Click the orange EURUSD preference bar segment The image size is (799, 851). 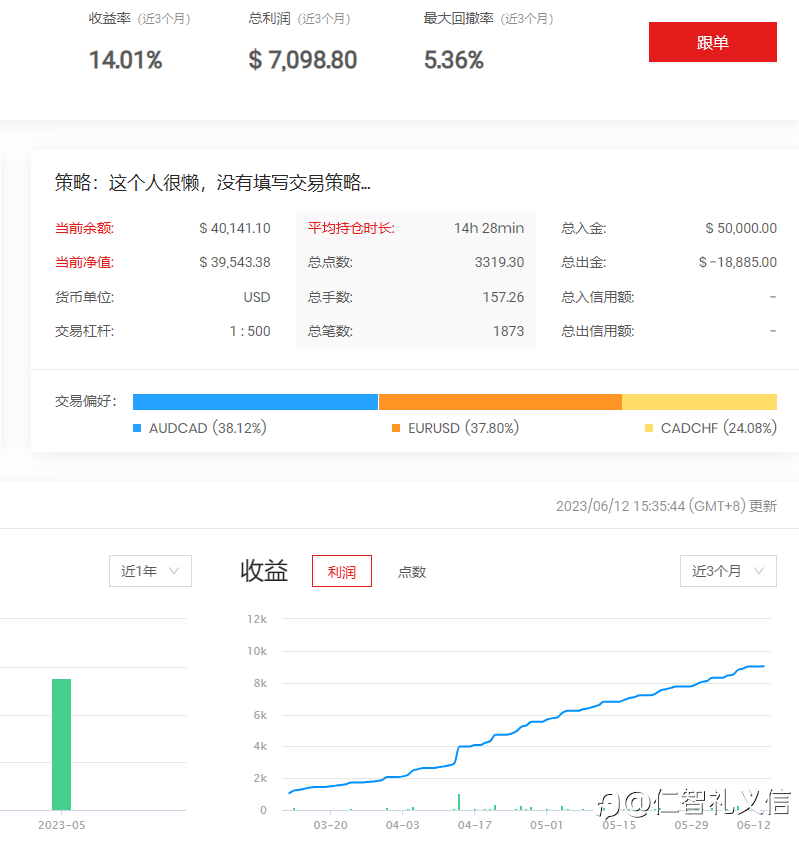500,402
